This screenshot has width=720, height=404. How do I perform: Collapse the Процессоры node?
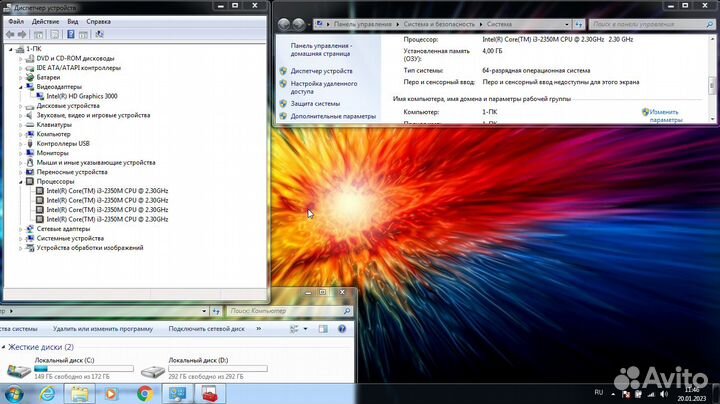tap(21, 182)
